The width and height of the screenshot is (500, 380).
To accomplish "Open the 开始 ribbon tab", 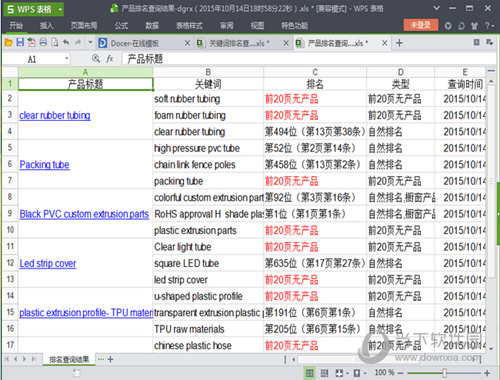I will coord(16,25).
